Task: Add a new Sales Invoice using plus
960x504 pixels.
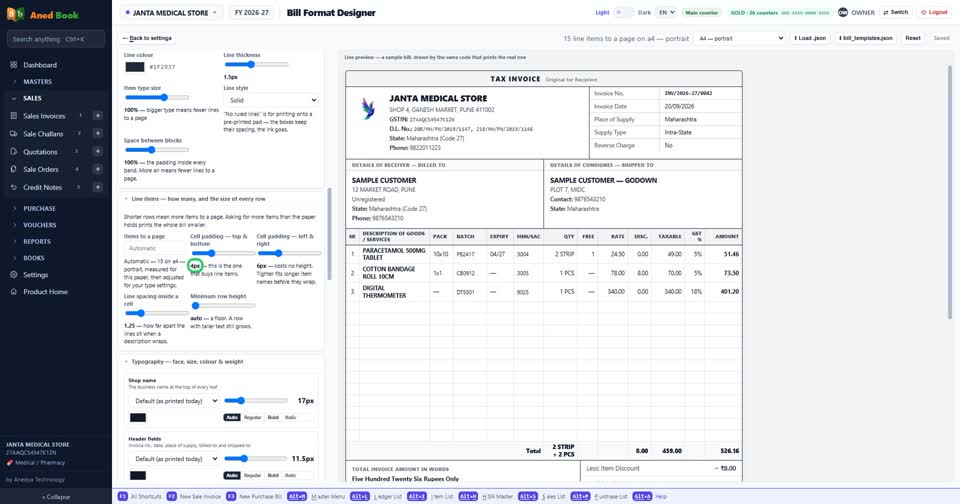Action: point(97,116)
